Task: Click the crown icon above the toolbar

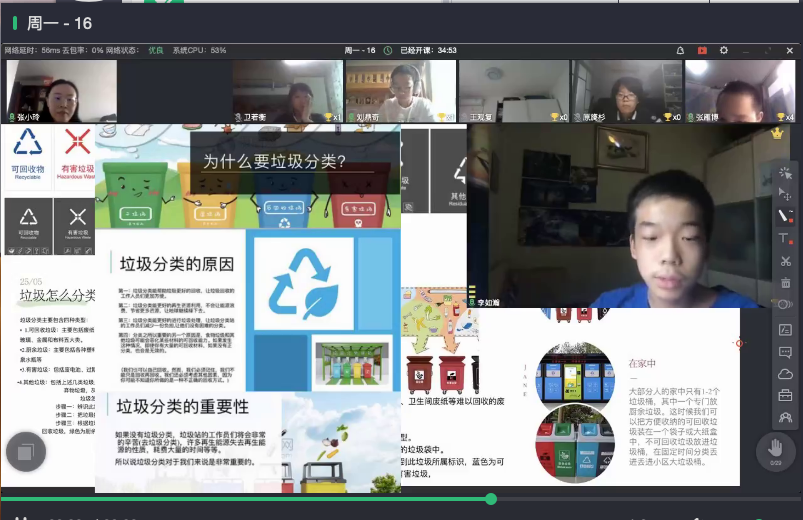Action: [x=776, y=132]
